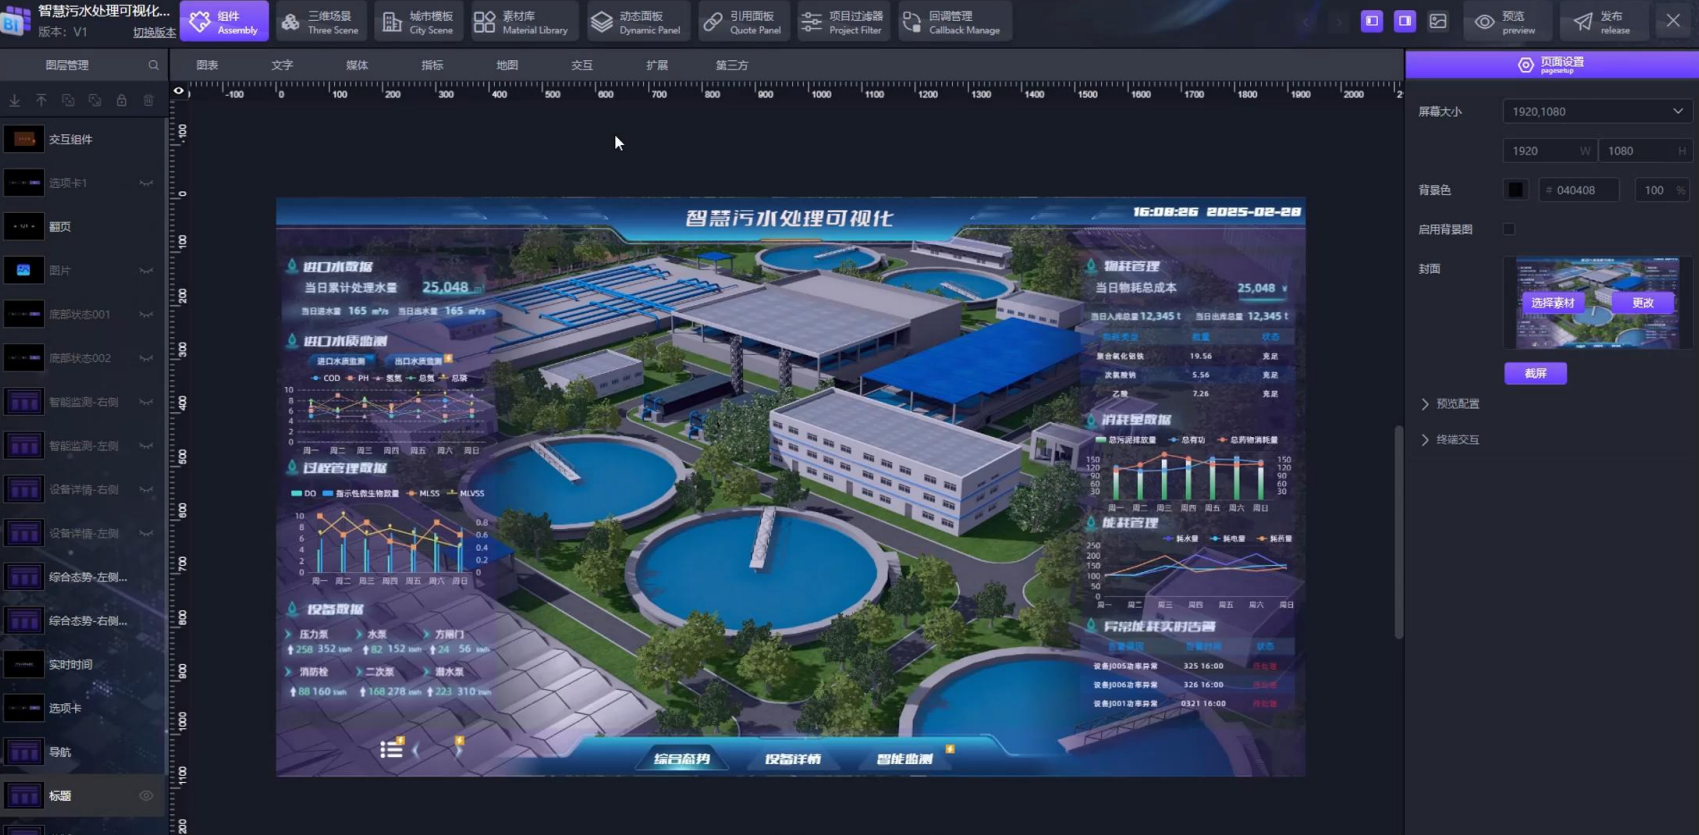
Task: Show the hidden 底部状态001 layer
Action: coord(146,315)
